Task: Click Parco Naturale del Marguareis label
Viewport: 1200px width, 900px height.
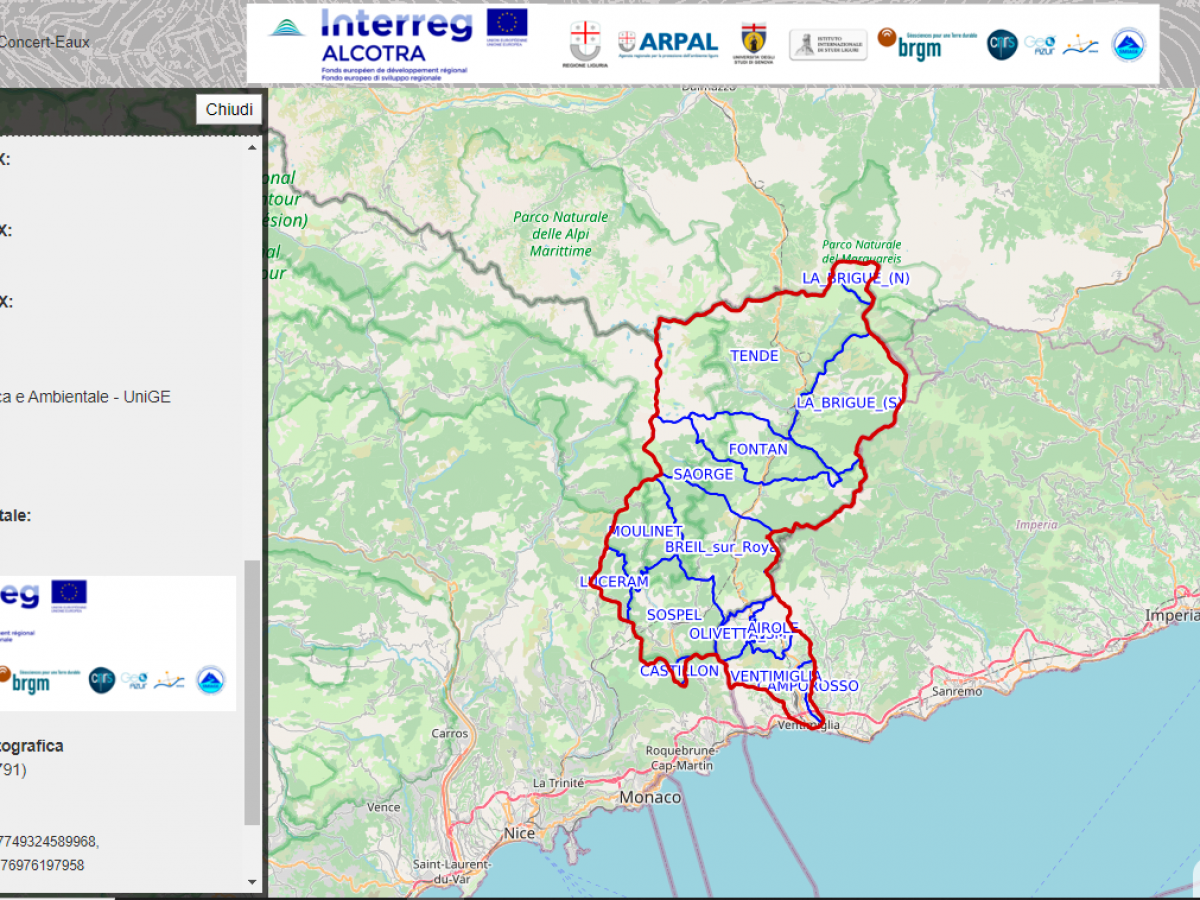Action: pos(862,251)
